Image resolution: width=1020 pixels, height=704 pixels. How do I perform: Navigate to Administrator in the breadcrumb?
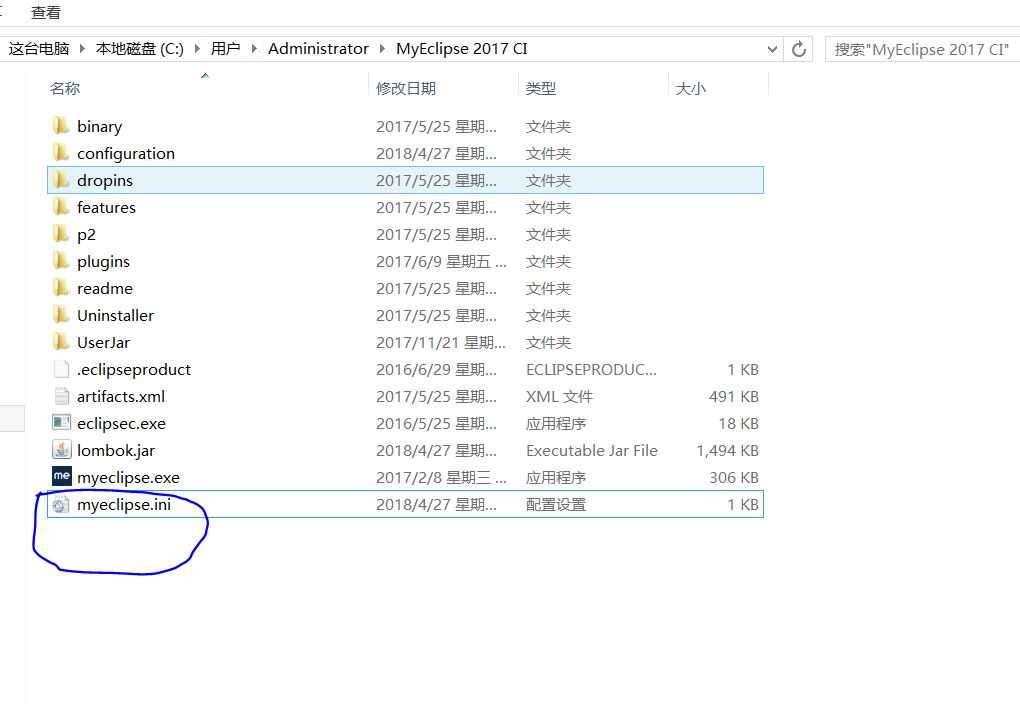click(318, 49)
